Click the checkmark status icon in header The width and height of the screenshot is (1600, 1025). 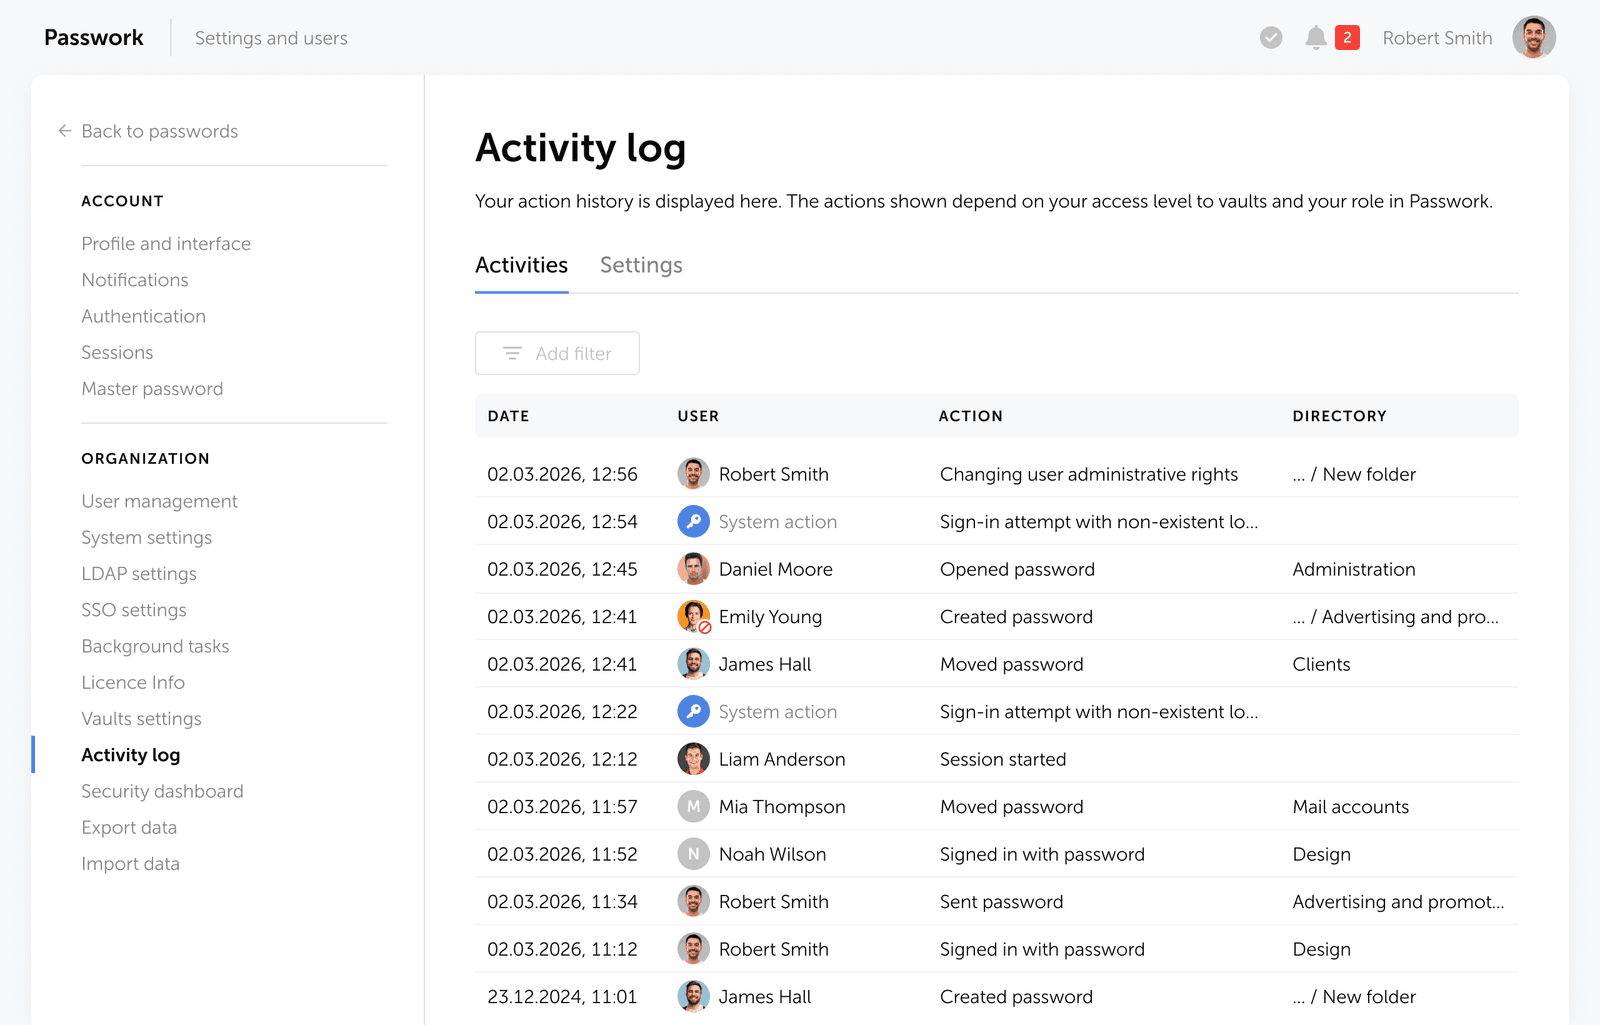tap(1271, 38)
